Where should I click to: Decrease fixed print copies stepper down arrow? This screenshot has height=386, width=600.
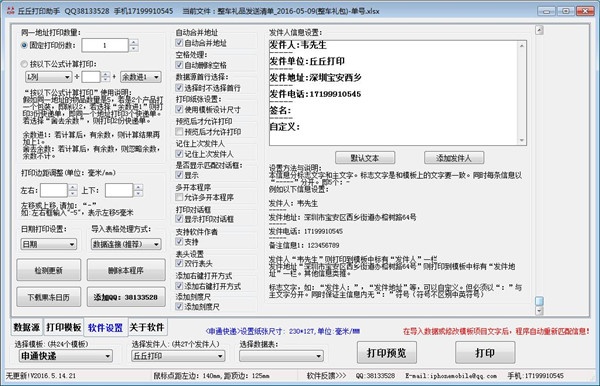134,48
